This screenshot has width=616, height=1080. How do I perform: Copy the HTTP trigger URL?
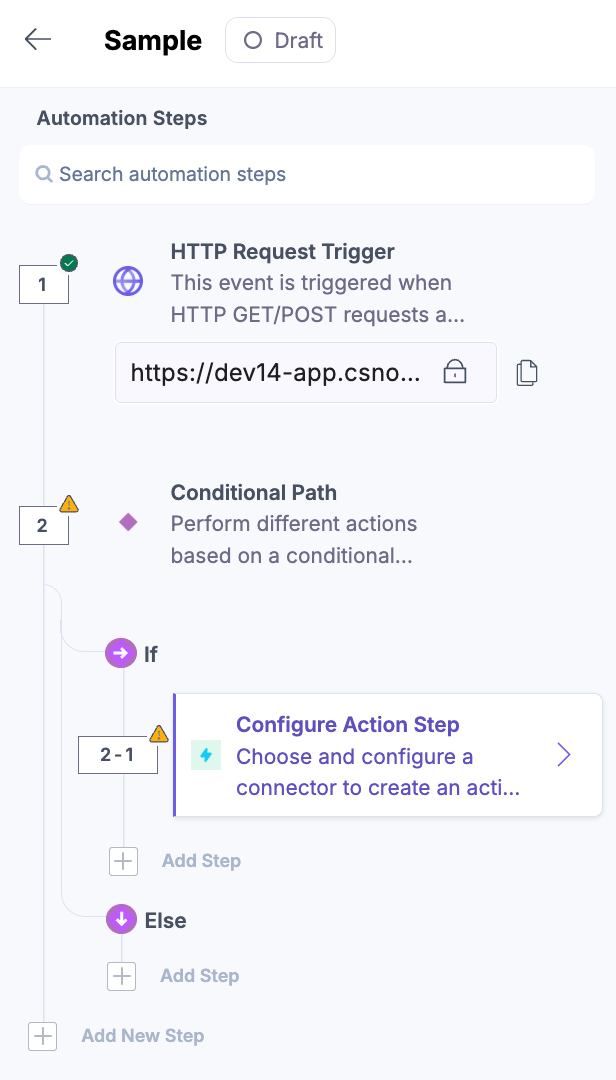tap(527, 373)
